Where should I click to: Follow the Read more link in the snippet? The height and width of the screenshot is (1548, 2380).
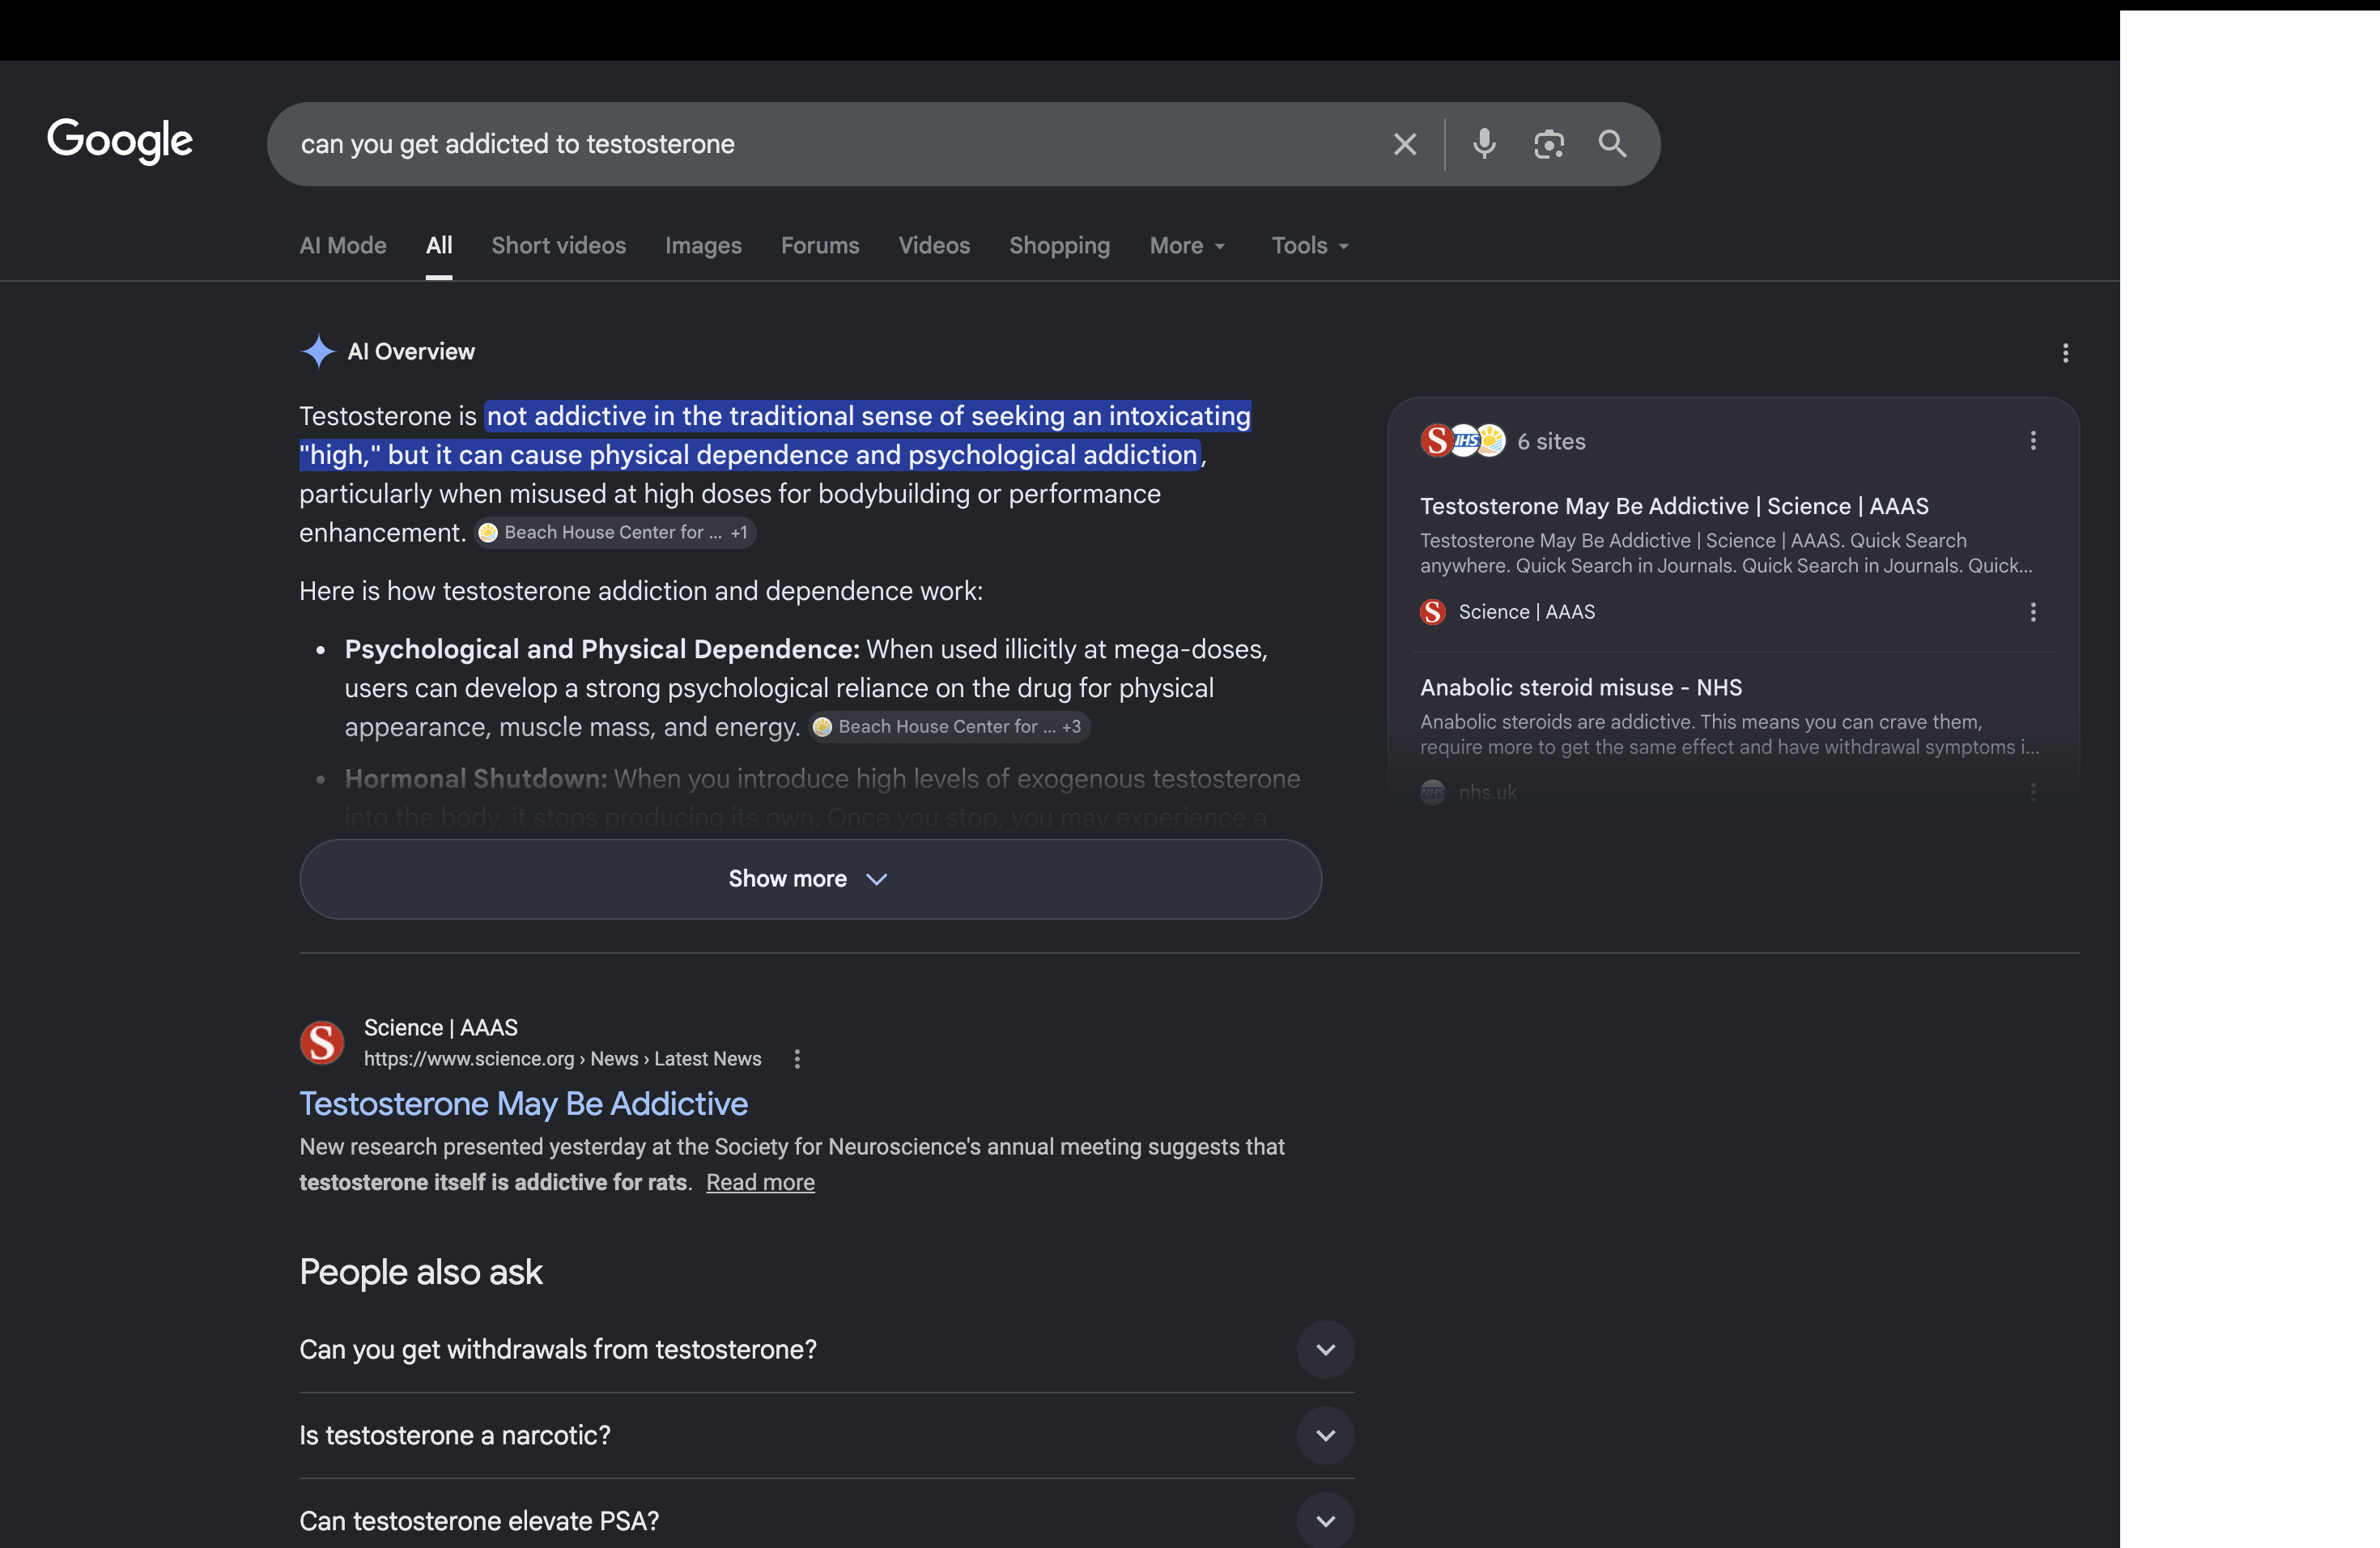click(760, 1182)
